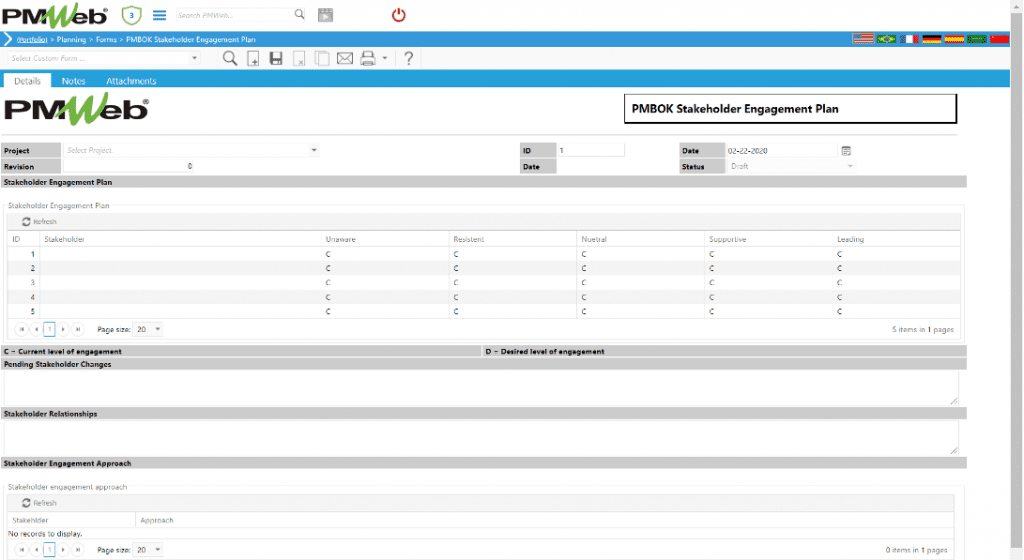Open the shield notifications badge showing 3

(x=131, y=15)
